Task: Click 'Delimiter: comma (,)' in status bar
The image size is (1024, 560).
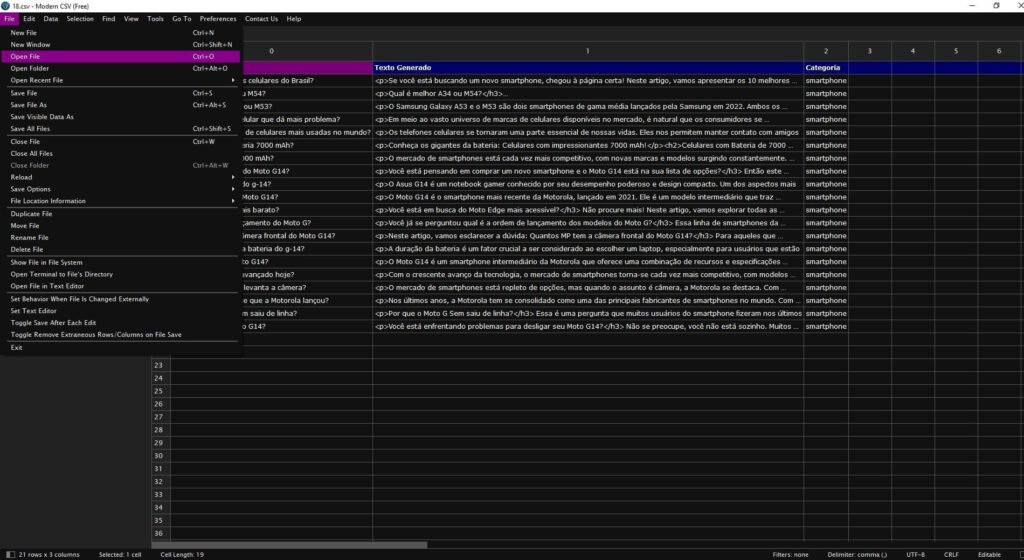Action: [x=857, y=555]
